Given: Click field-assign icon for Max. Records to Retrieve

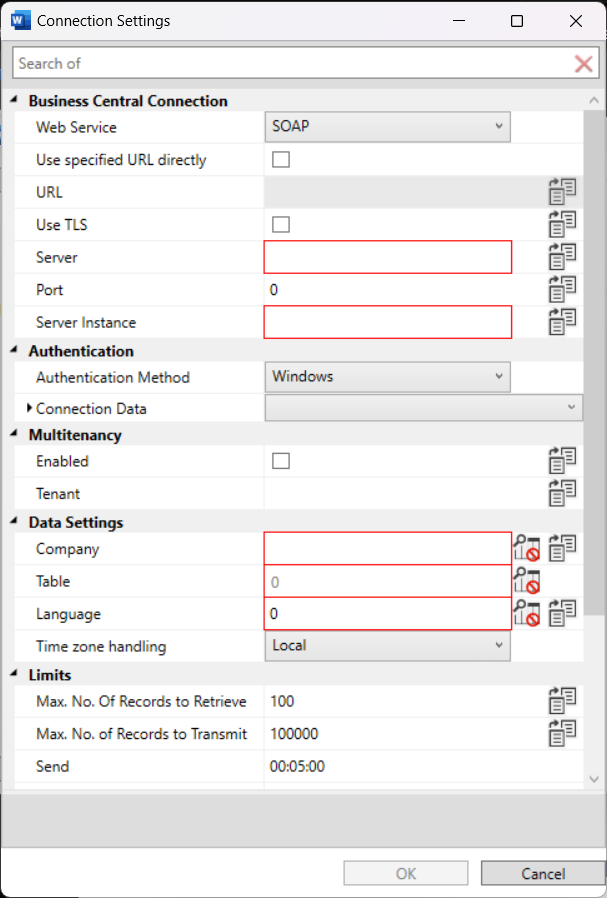Looking at the screenshot, I should pos(562,701).
